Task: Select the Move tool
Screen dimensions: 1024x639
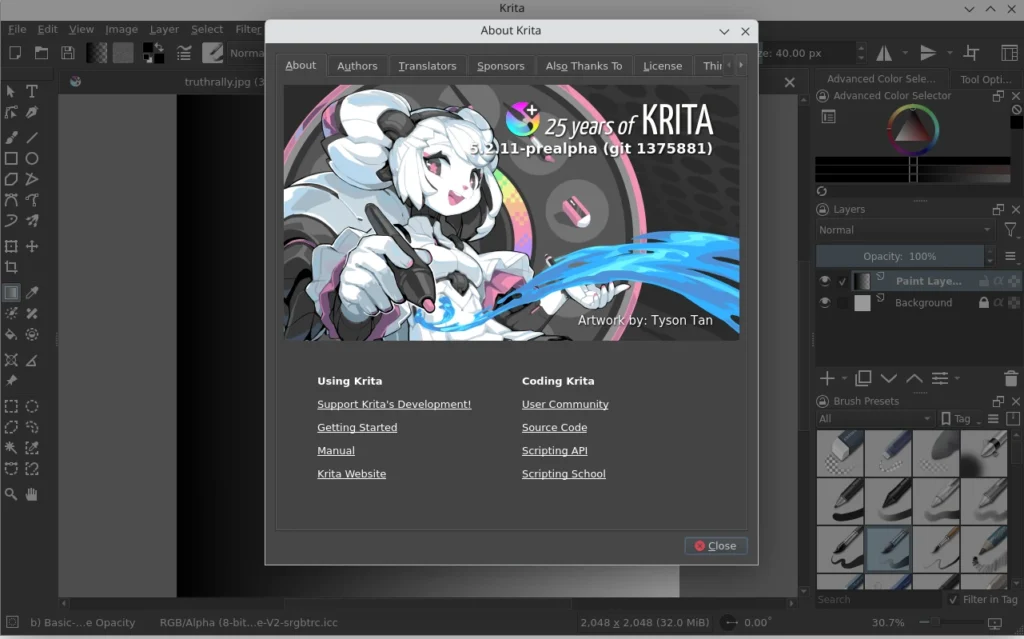Action: coord(31,246)
